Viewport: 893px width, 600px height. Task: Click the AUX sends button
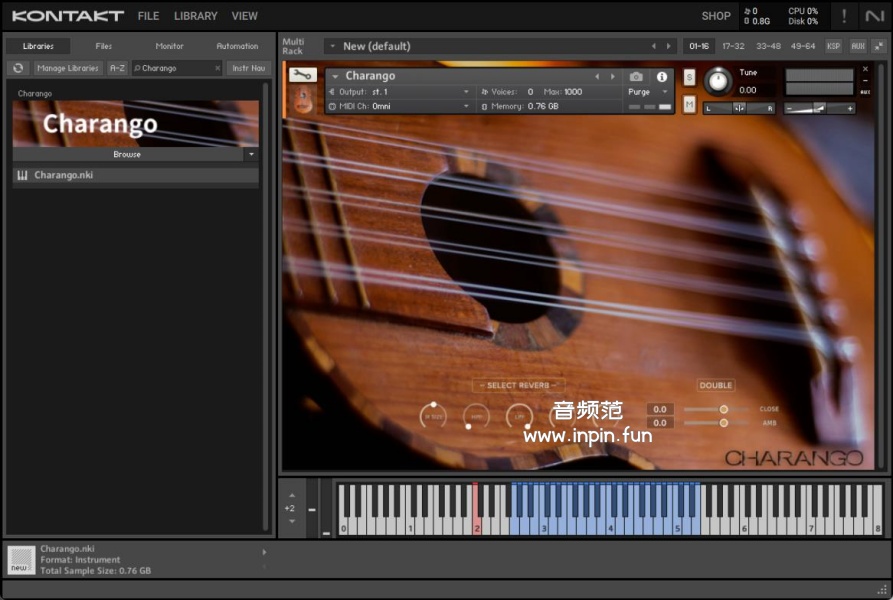(x=857, y=46)
